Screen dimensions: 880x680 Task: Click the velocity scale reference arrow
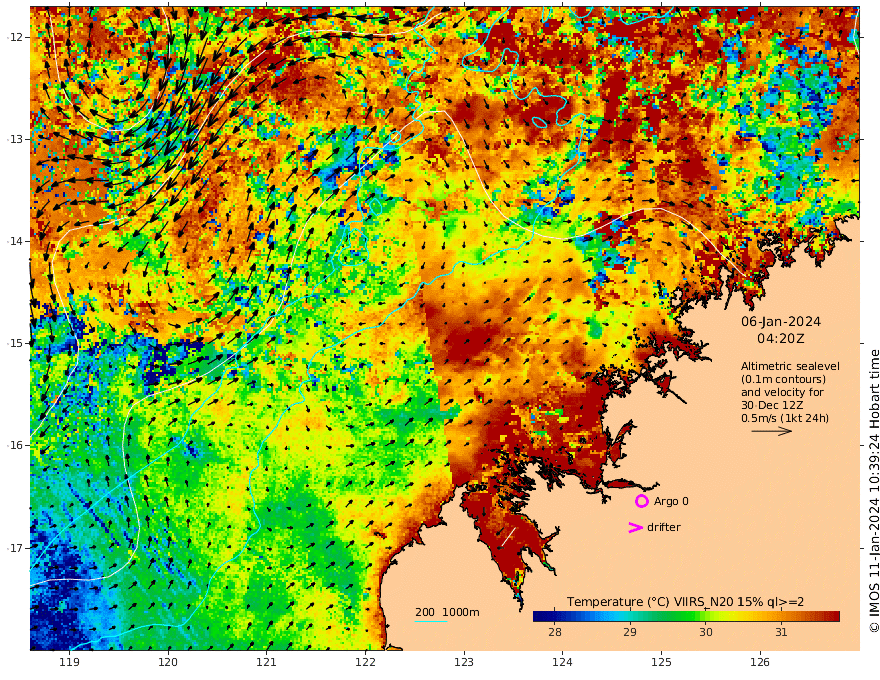[x=772, y=431]
